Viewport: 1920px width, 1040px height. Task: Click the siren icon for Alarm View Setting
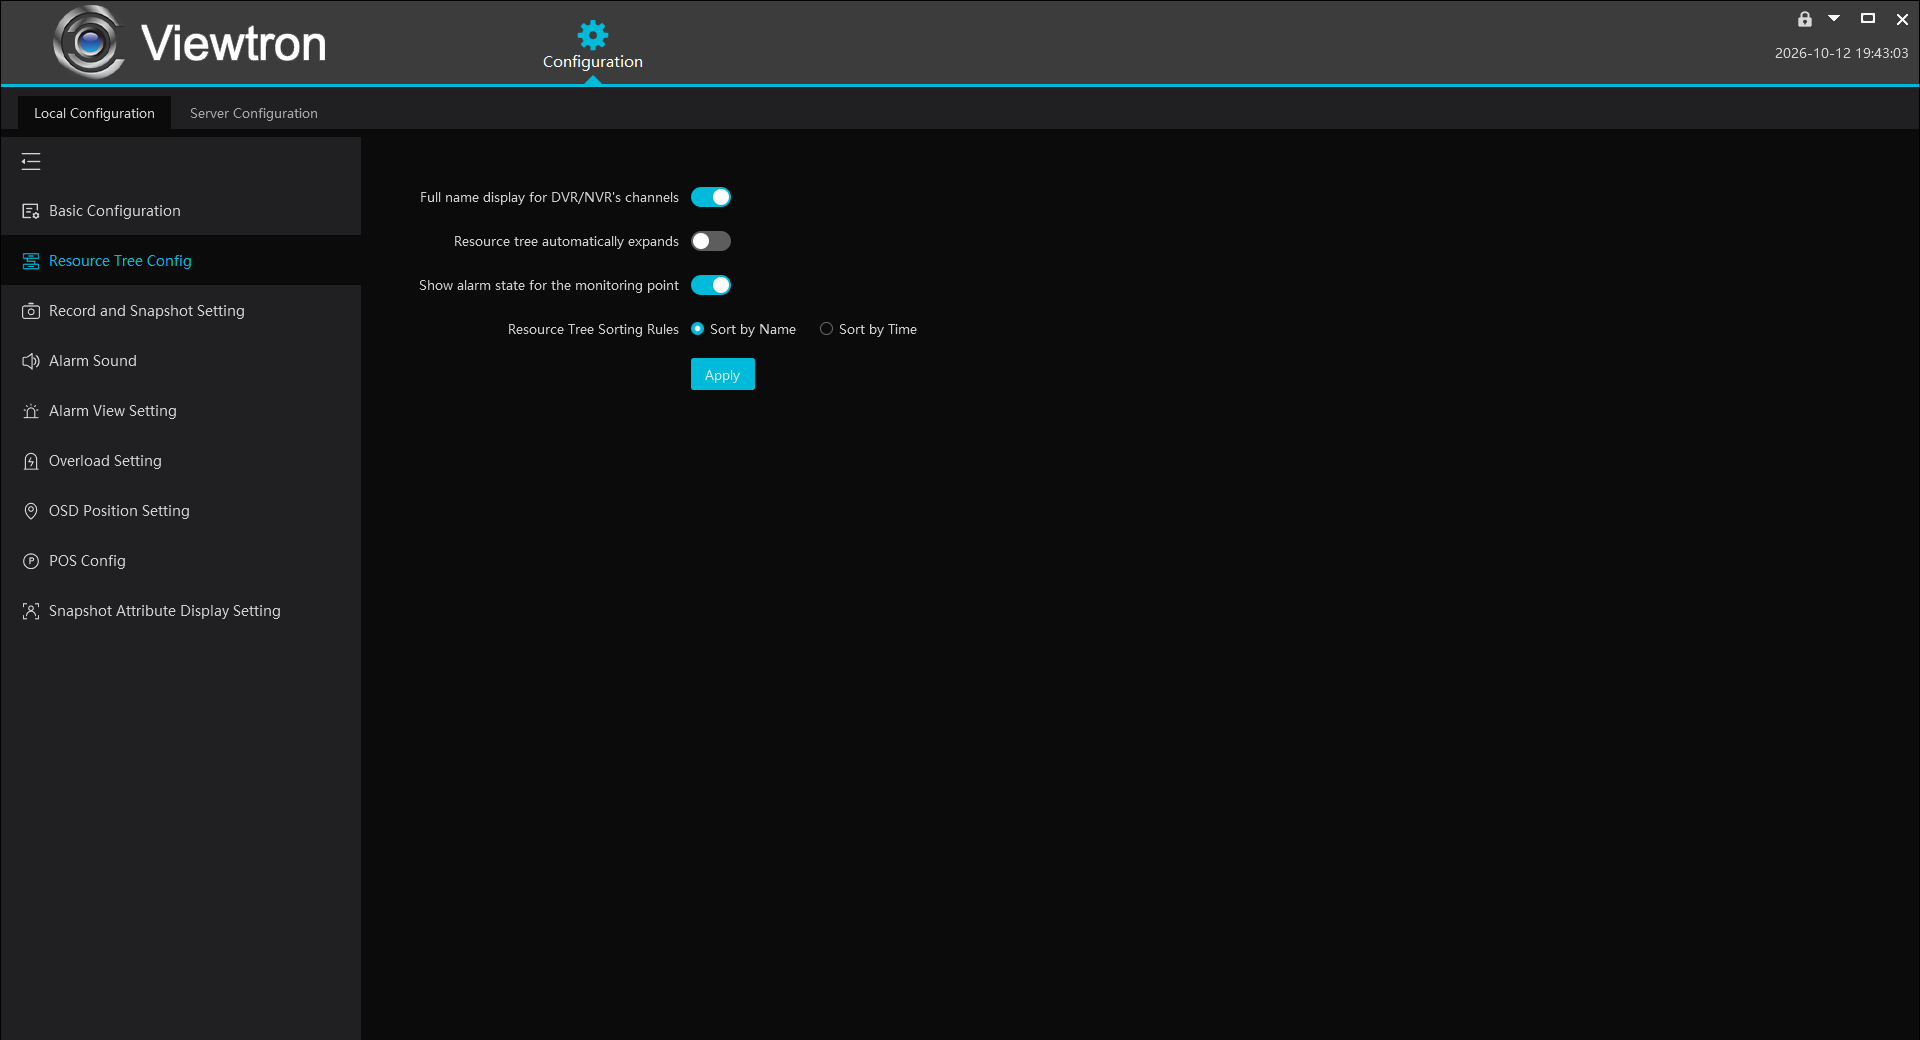31,411
